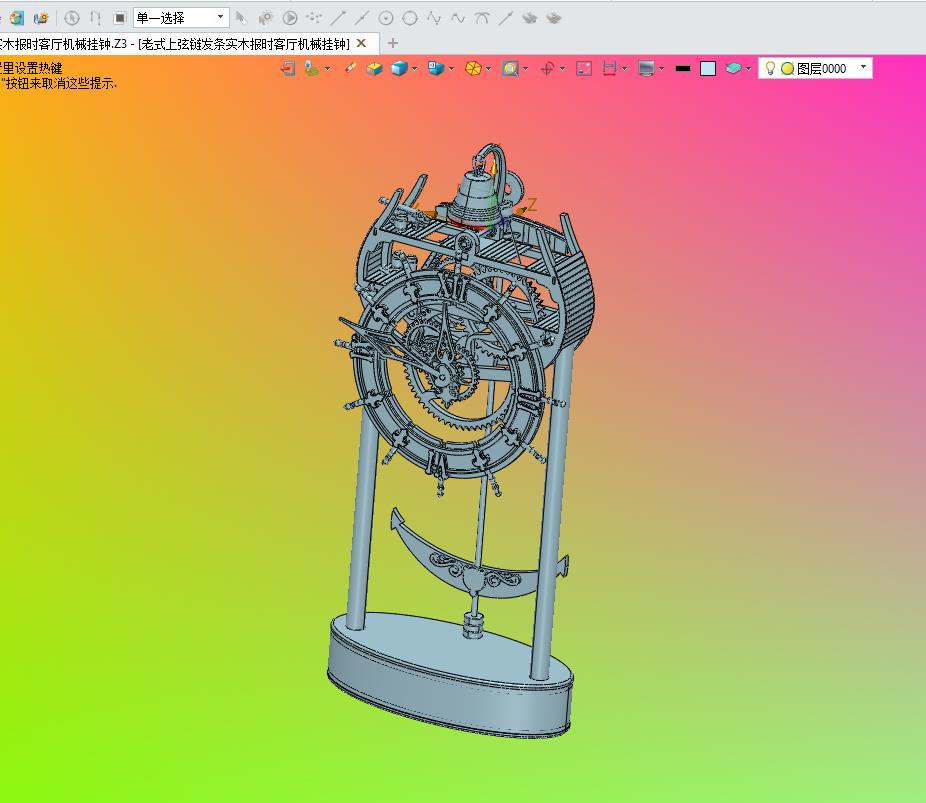Click the yellow circle layer indicator
This screenshot has height=803, width=926.
point(787,68)
